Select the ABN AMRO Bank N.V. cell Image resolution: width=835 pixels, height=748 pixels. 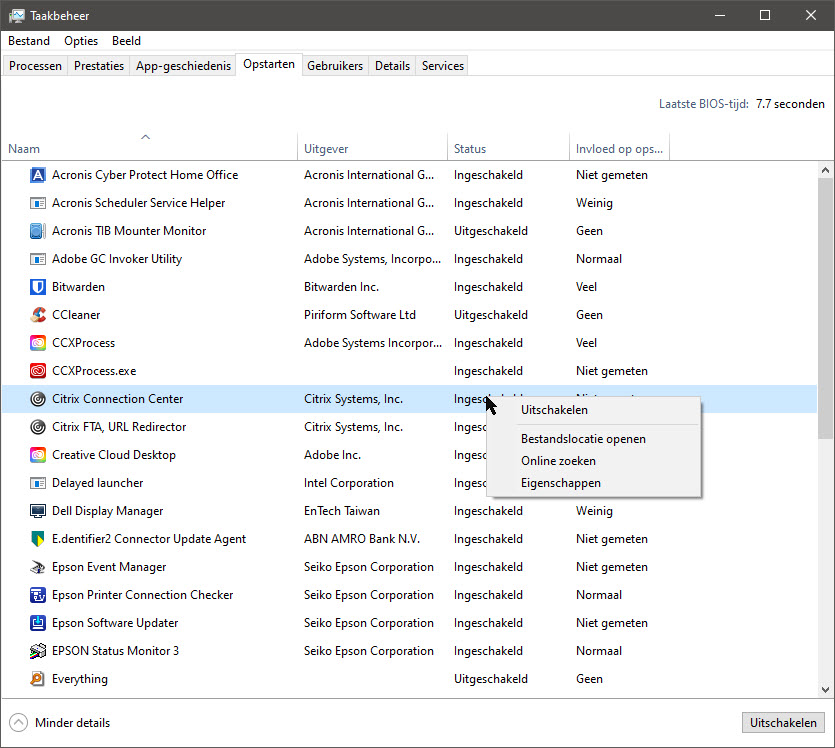click(x=362, y=539)
